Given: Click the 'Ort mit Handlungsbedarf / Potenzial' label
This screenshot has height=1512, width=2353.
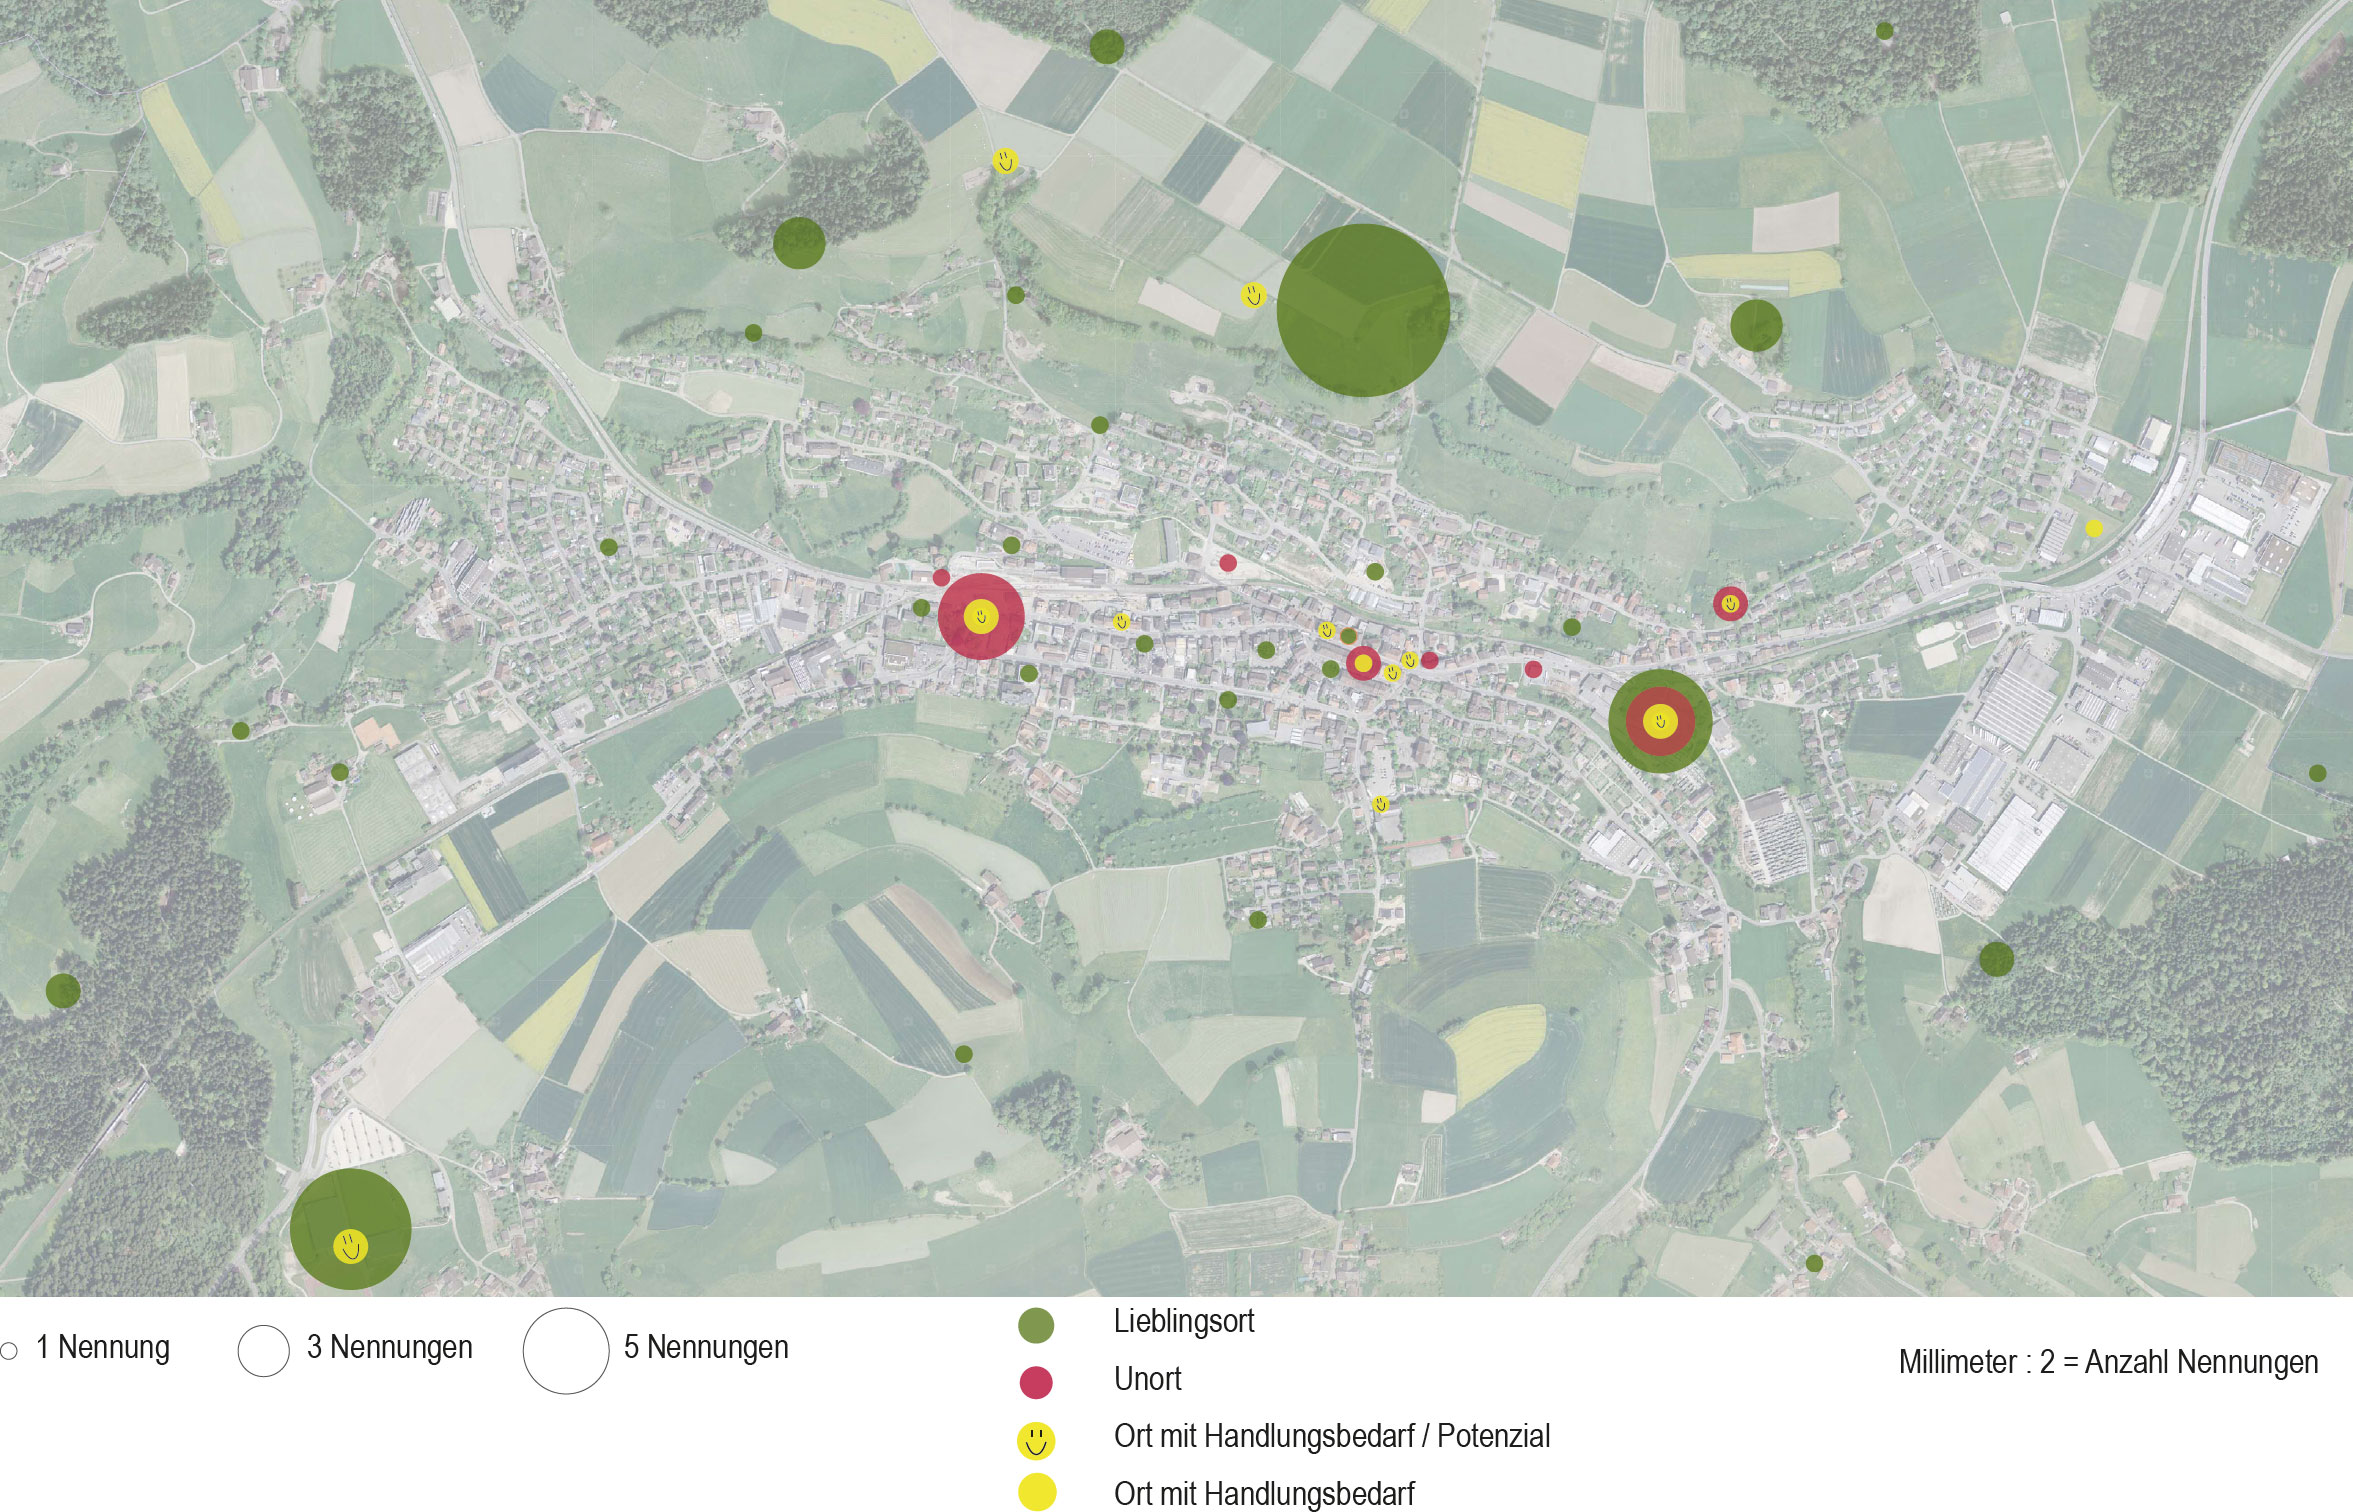Looking at the screenshot, I should pyautogui.click(x=1332, y=1437).
